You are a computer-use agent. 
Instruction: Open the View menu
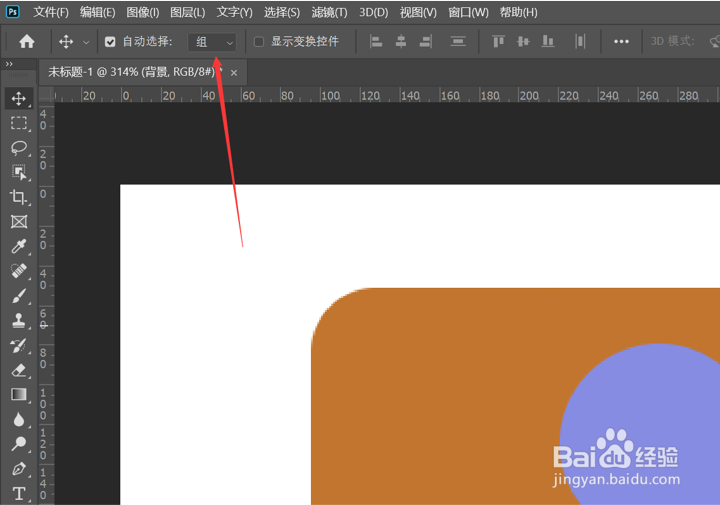418,12
